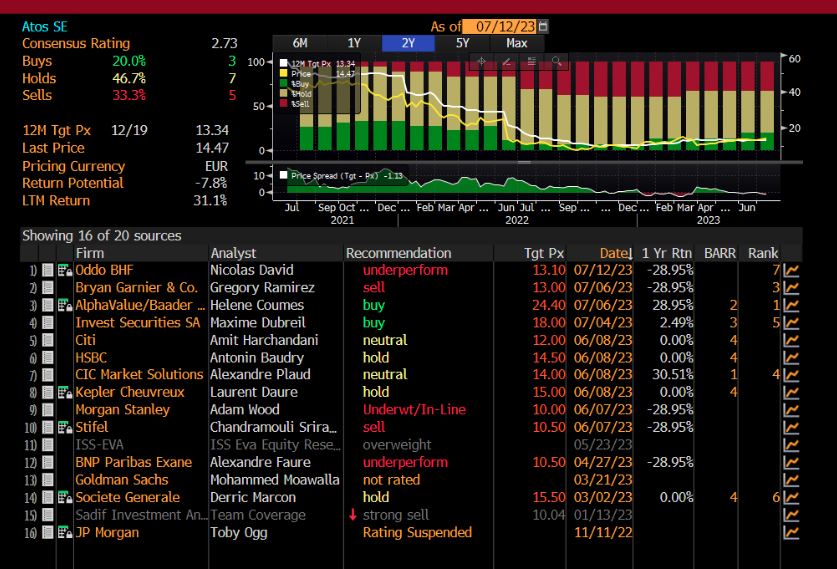This screenshot has height=569, width=837.
Task: Toggle the green %Buy legend swatch
Action: click(x=284, y=84)
